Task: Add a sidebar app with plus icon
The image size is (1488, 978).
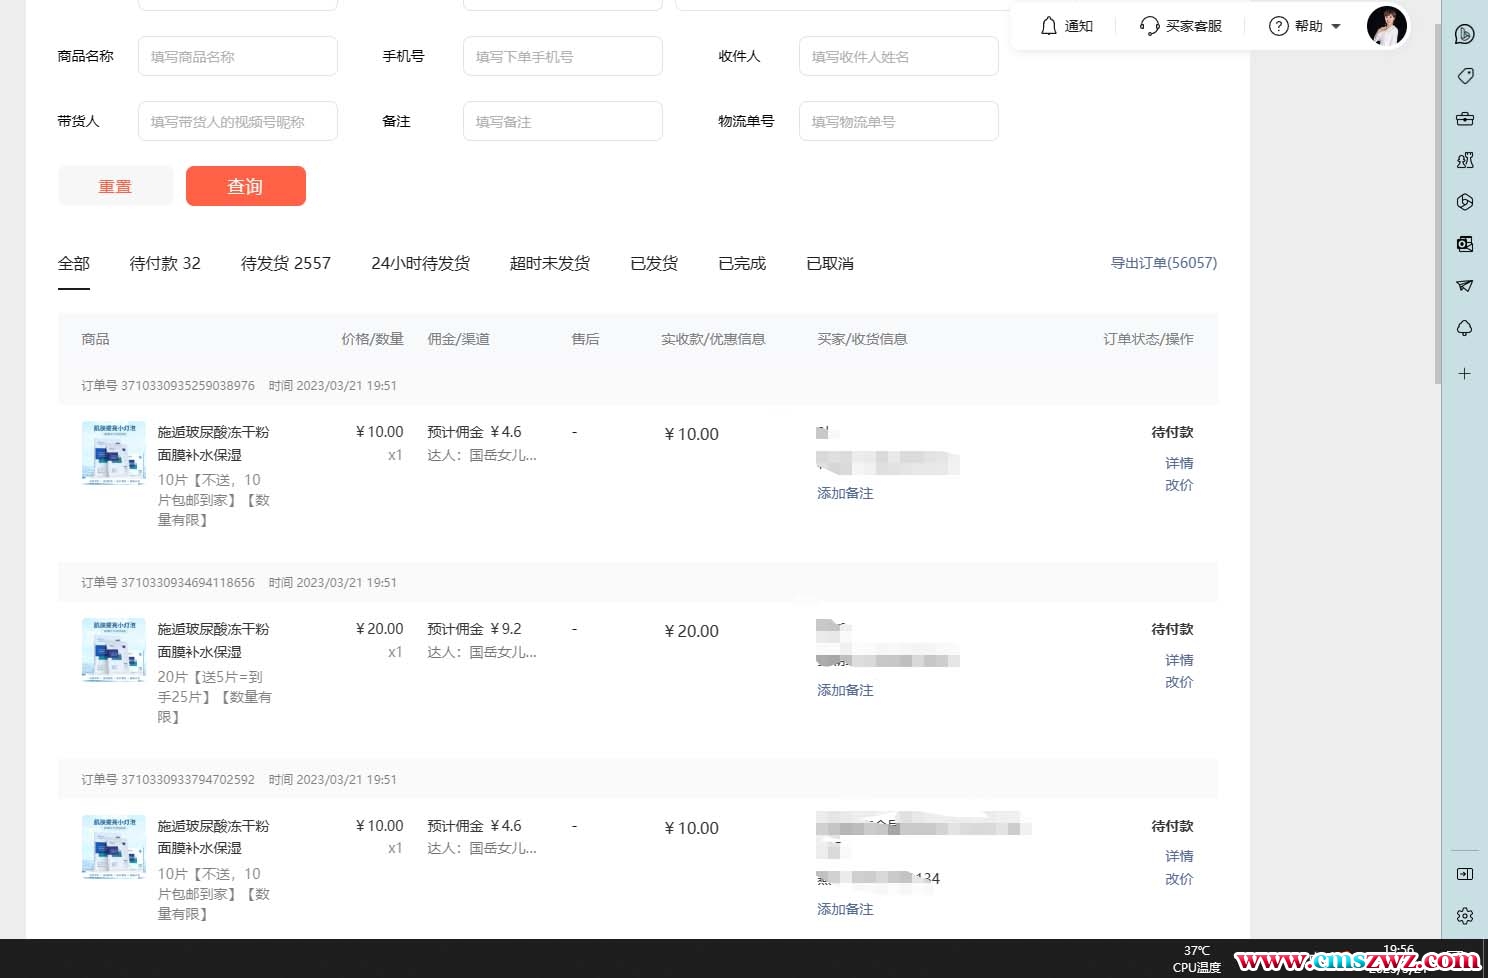Action: click(x=1465, y=374)
